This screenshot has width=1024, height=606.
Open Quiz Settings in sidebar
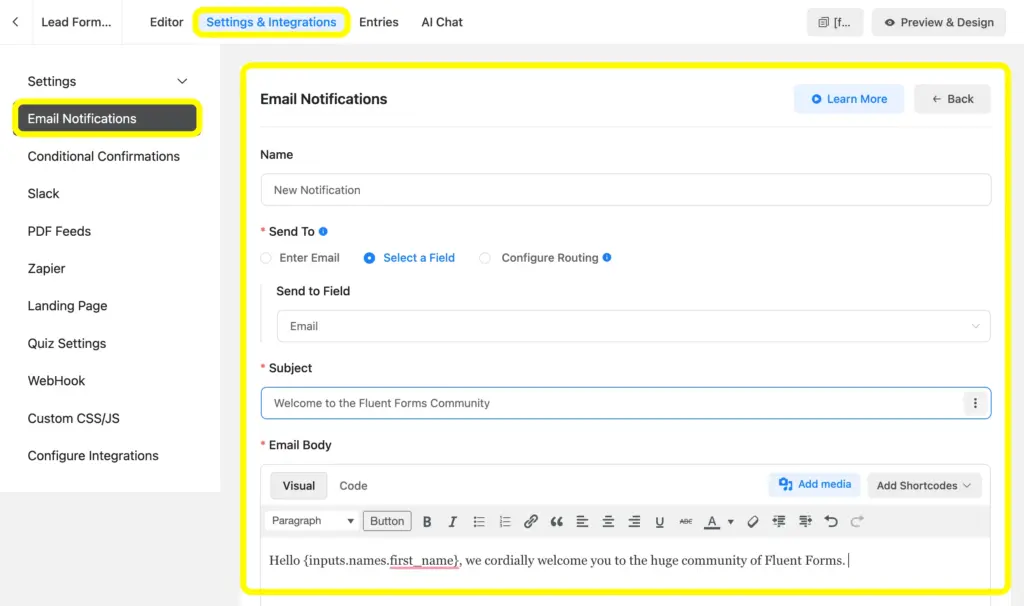click(67, 343)
